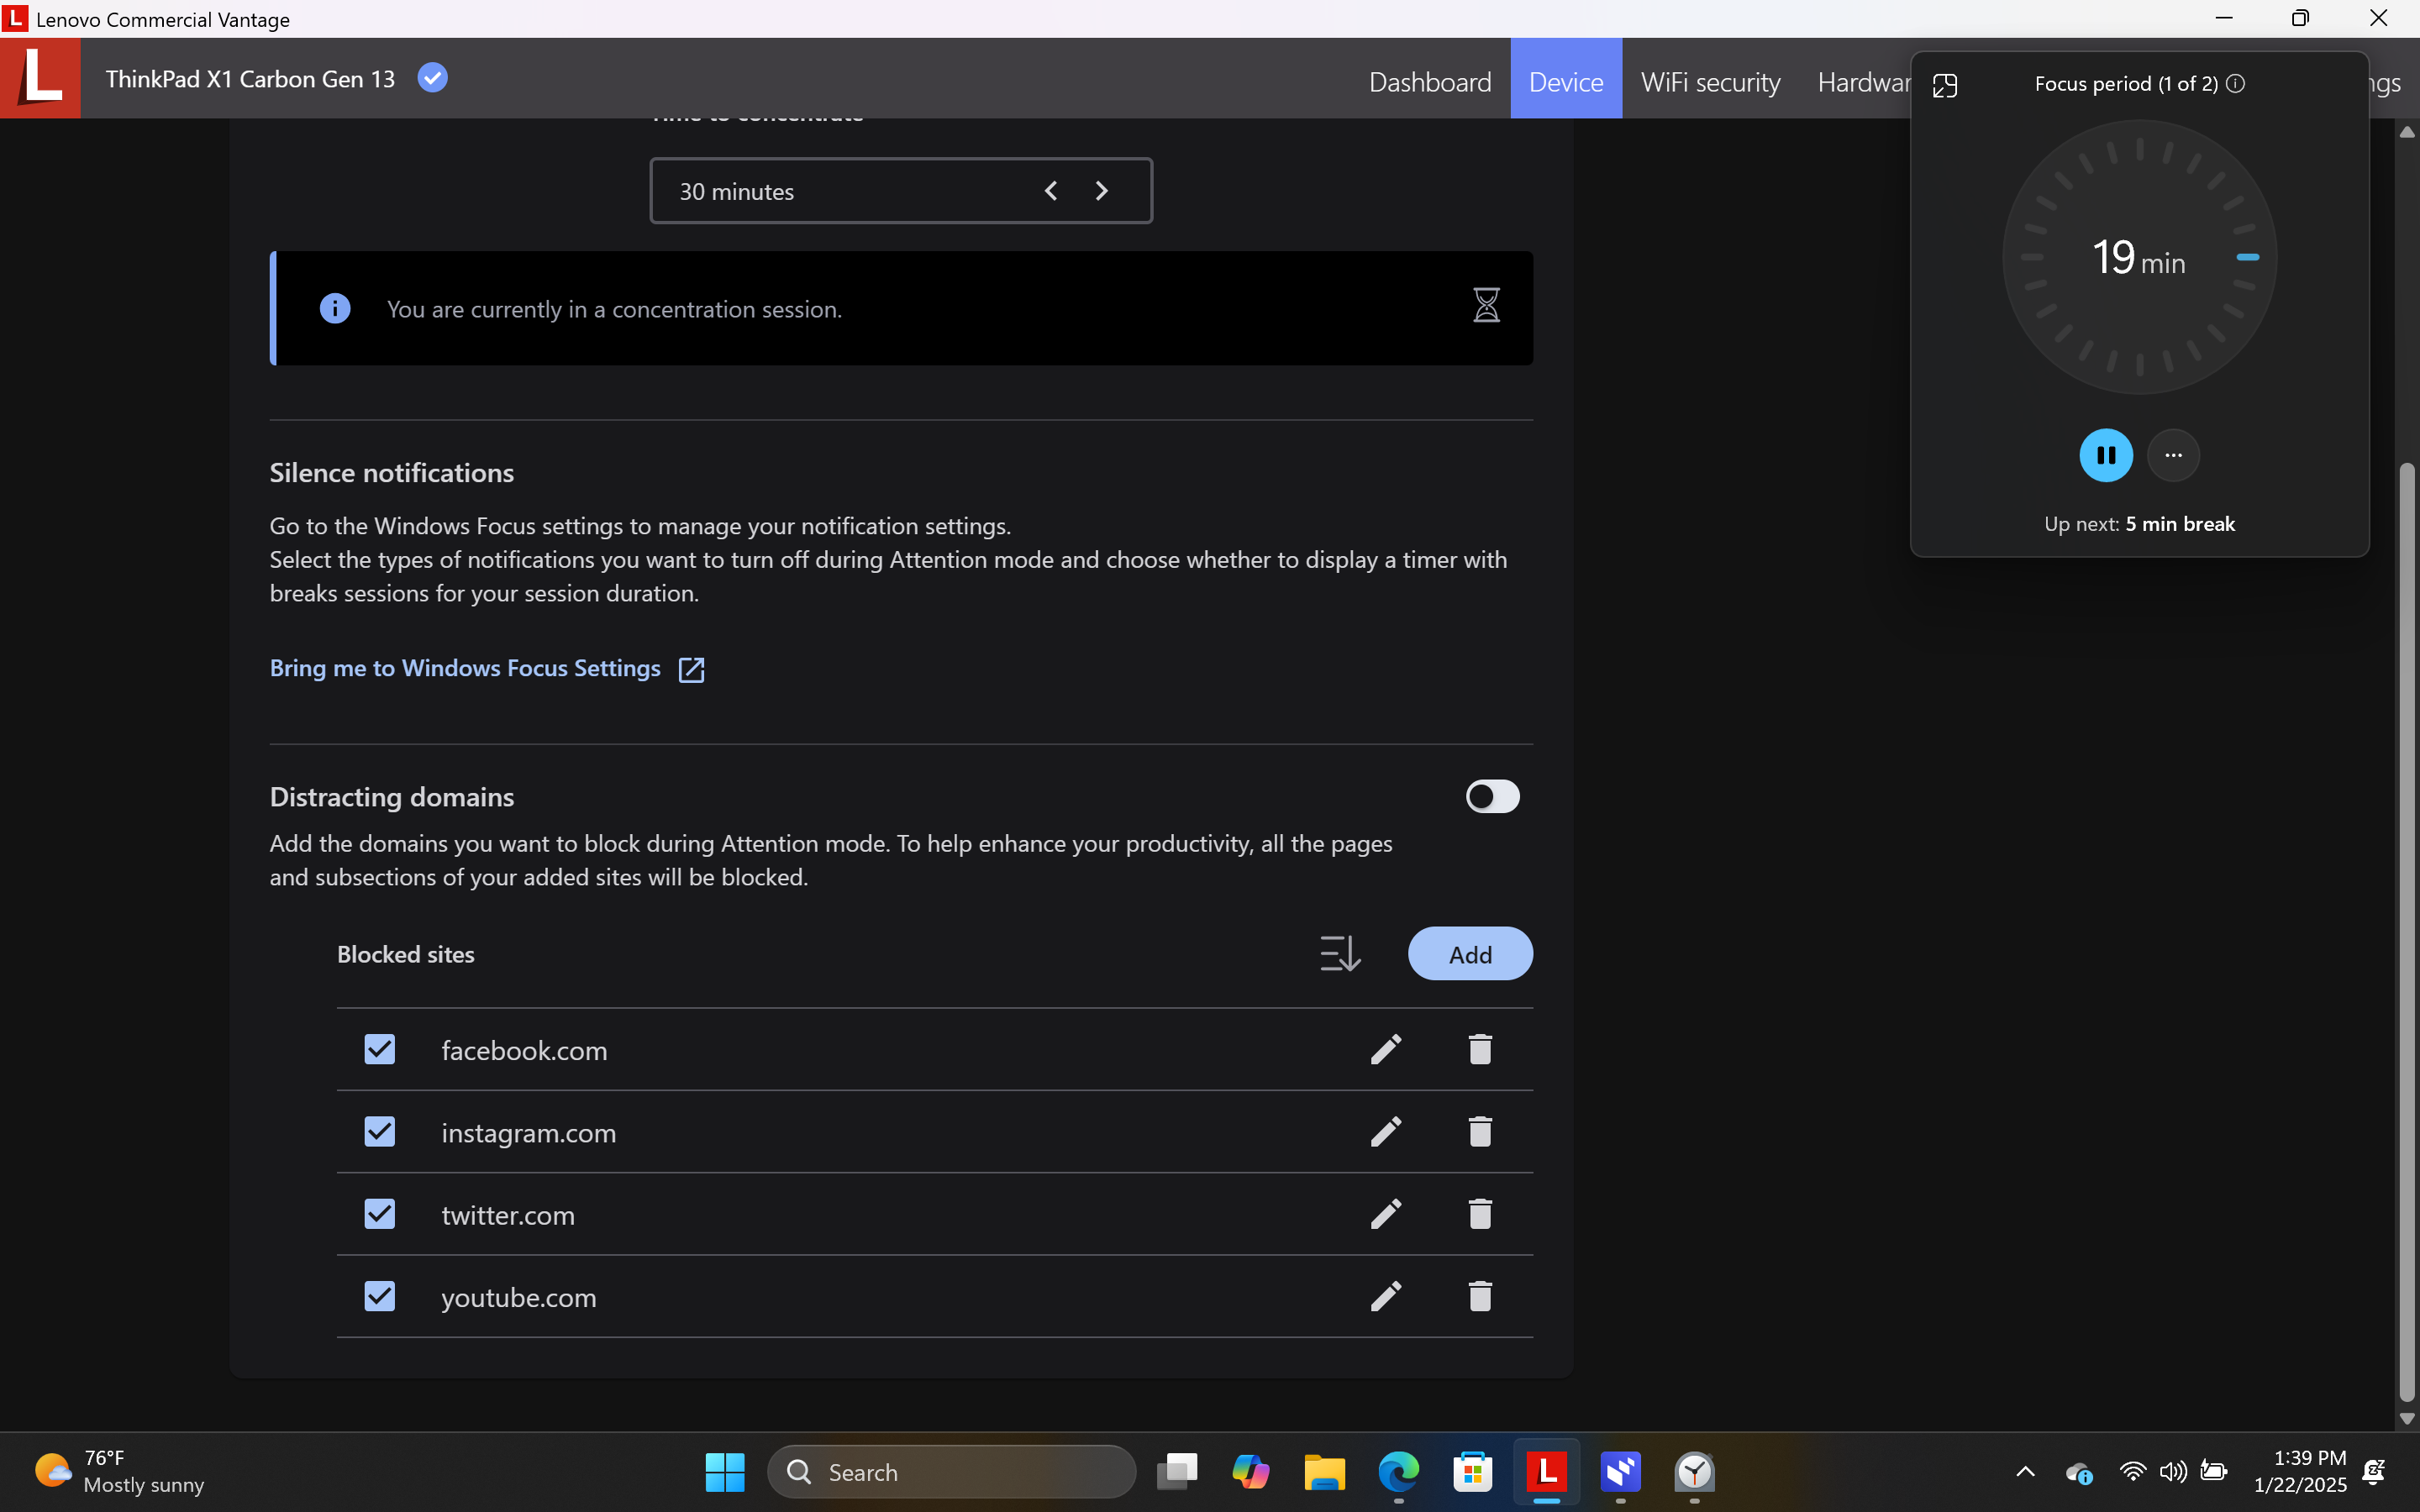Open the WiFi network icon in the tray
Image resolution: width=2420 pixels, height=1512 pixels.
[2132, 1472]
